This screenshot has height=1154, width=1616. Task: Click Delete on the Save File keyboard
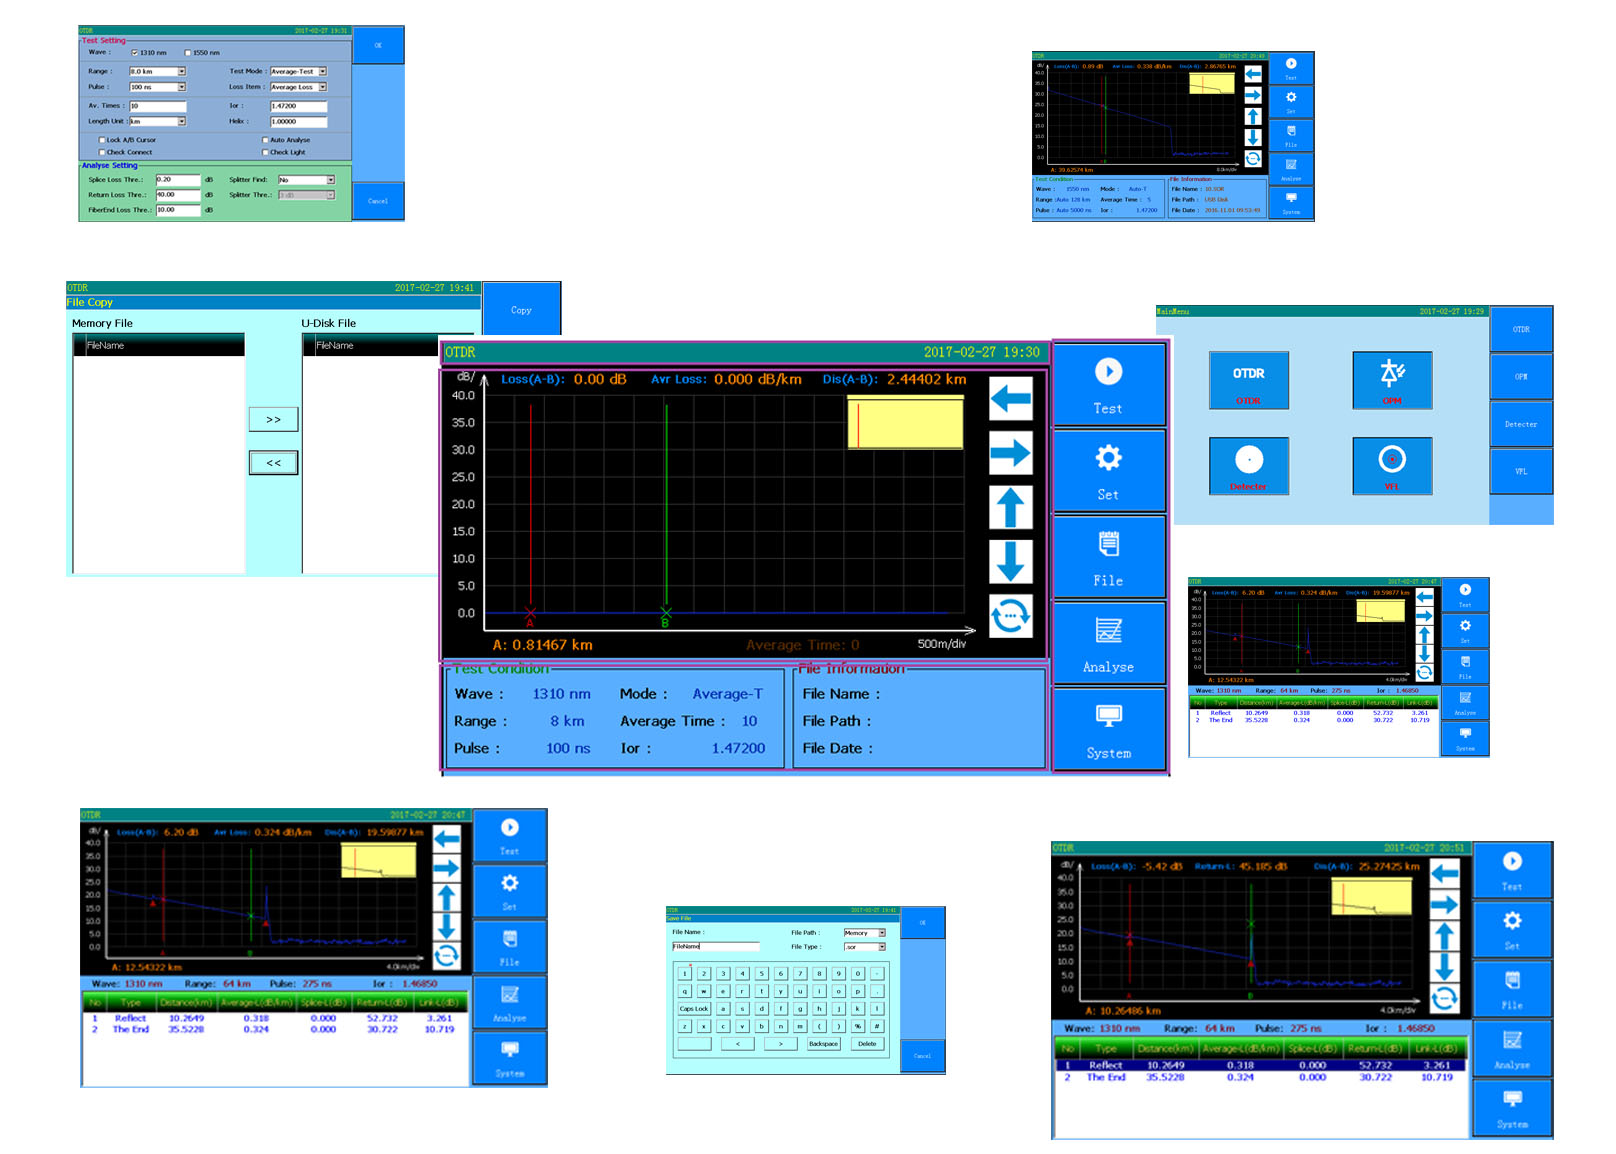click(x=867, y=1044)
